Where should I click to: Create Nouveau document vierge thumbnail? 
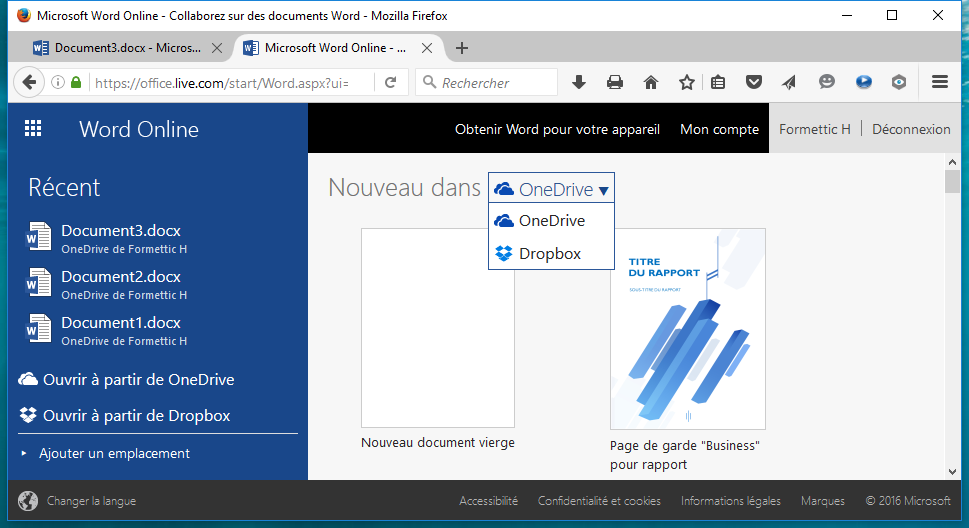tap(438, 328)
